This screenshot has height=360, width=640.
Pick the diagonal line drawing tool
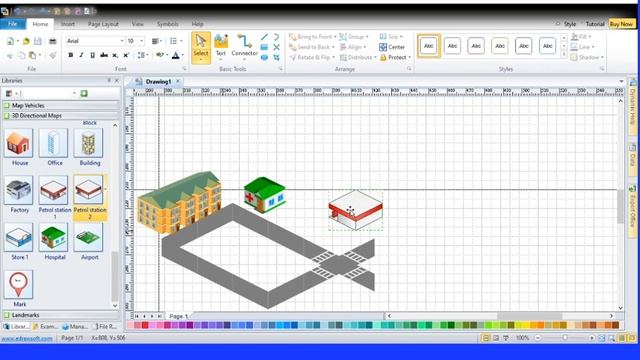click(x=264, y=37)
